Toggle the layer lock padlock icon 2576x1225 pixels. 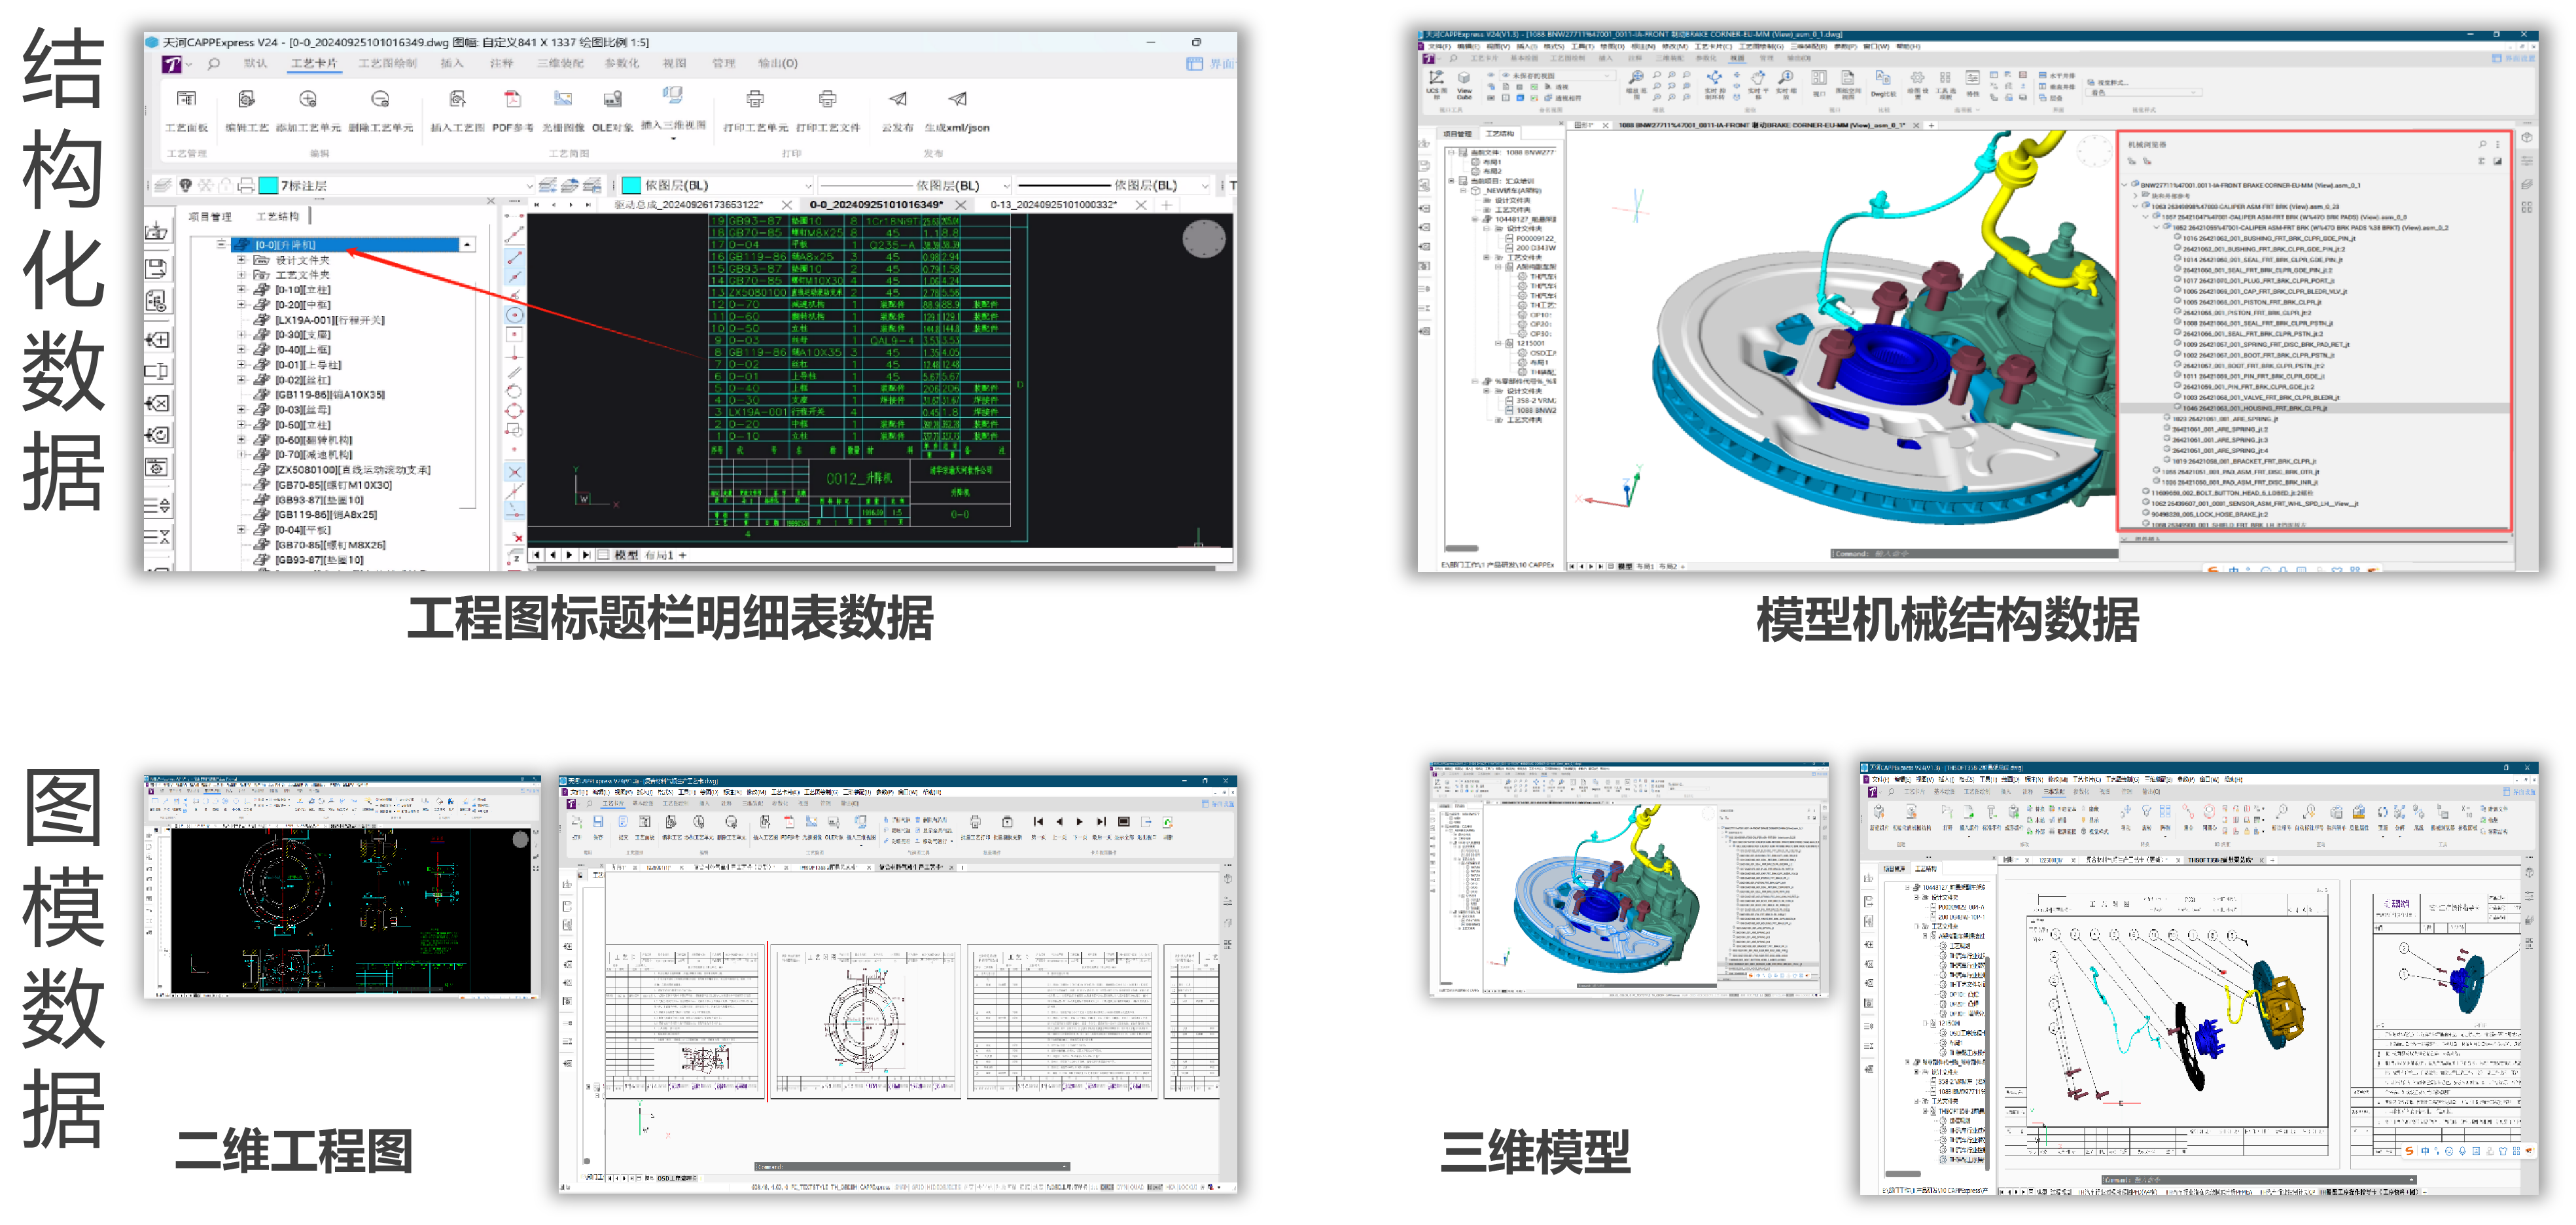[x=226, y=185]
